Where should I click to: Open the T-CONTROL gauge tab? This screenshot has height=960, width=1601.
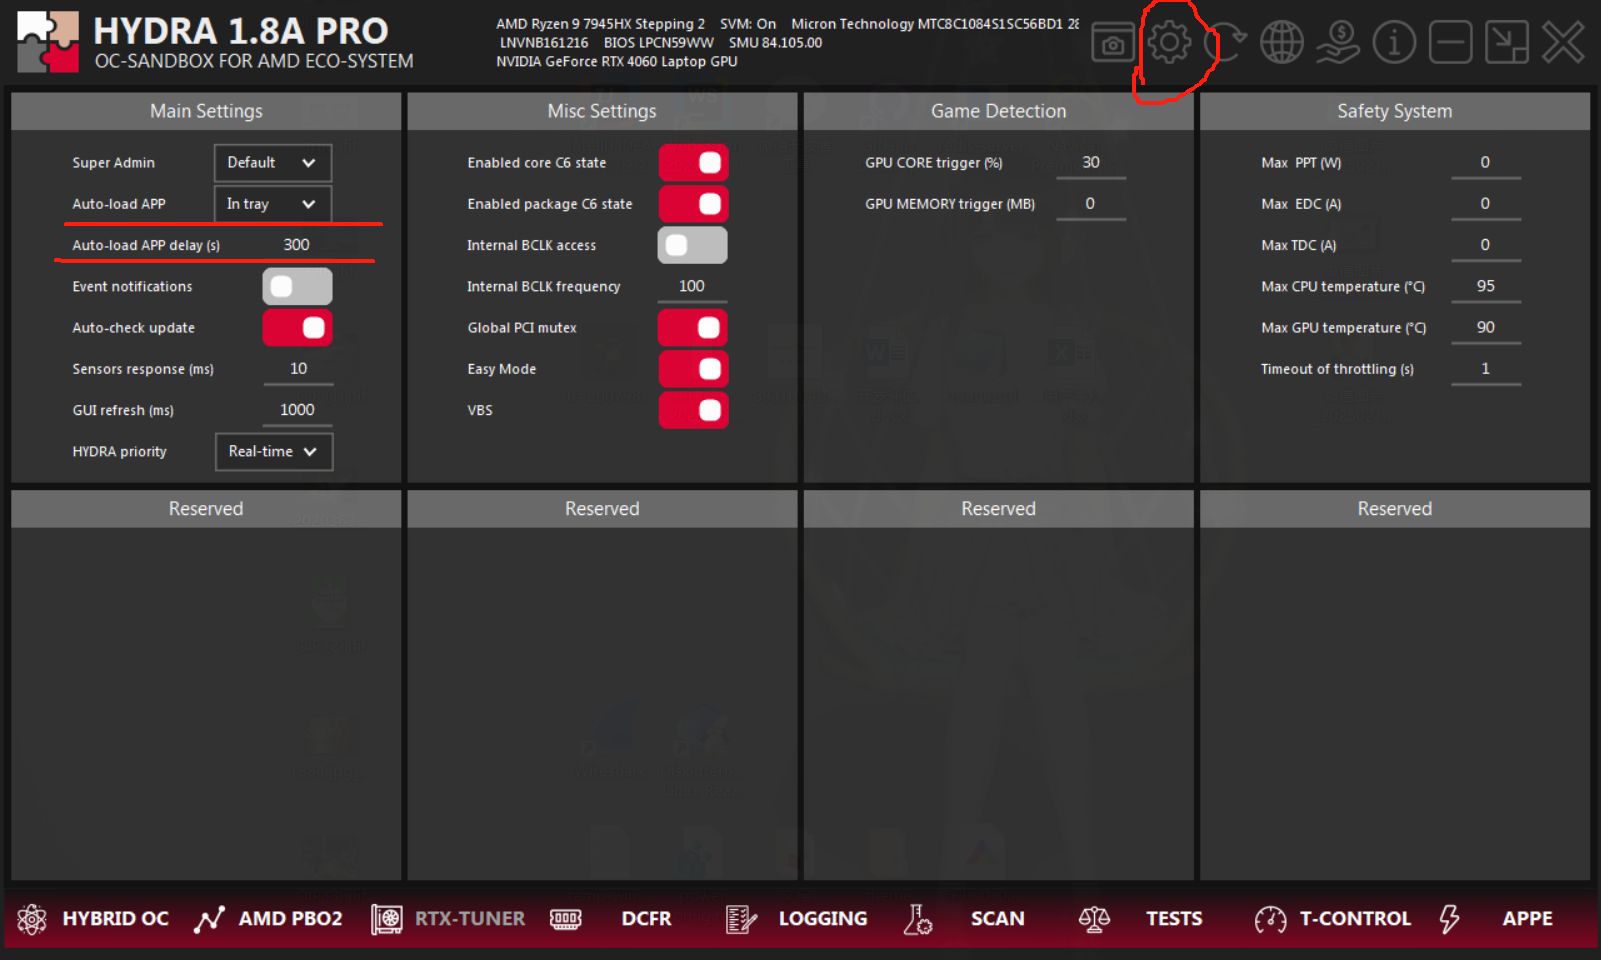pyautogui.click(x=1333, y=918)
